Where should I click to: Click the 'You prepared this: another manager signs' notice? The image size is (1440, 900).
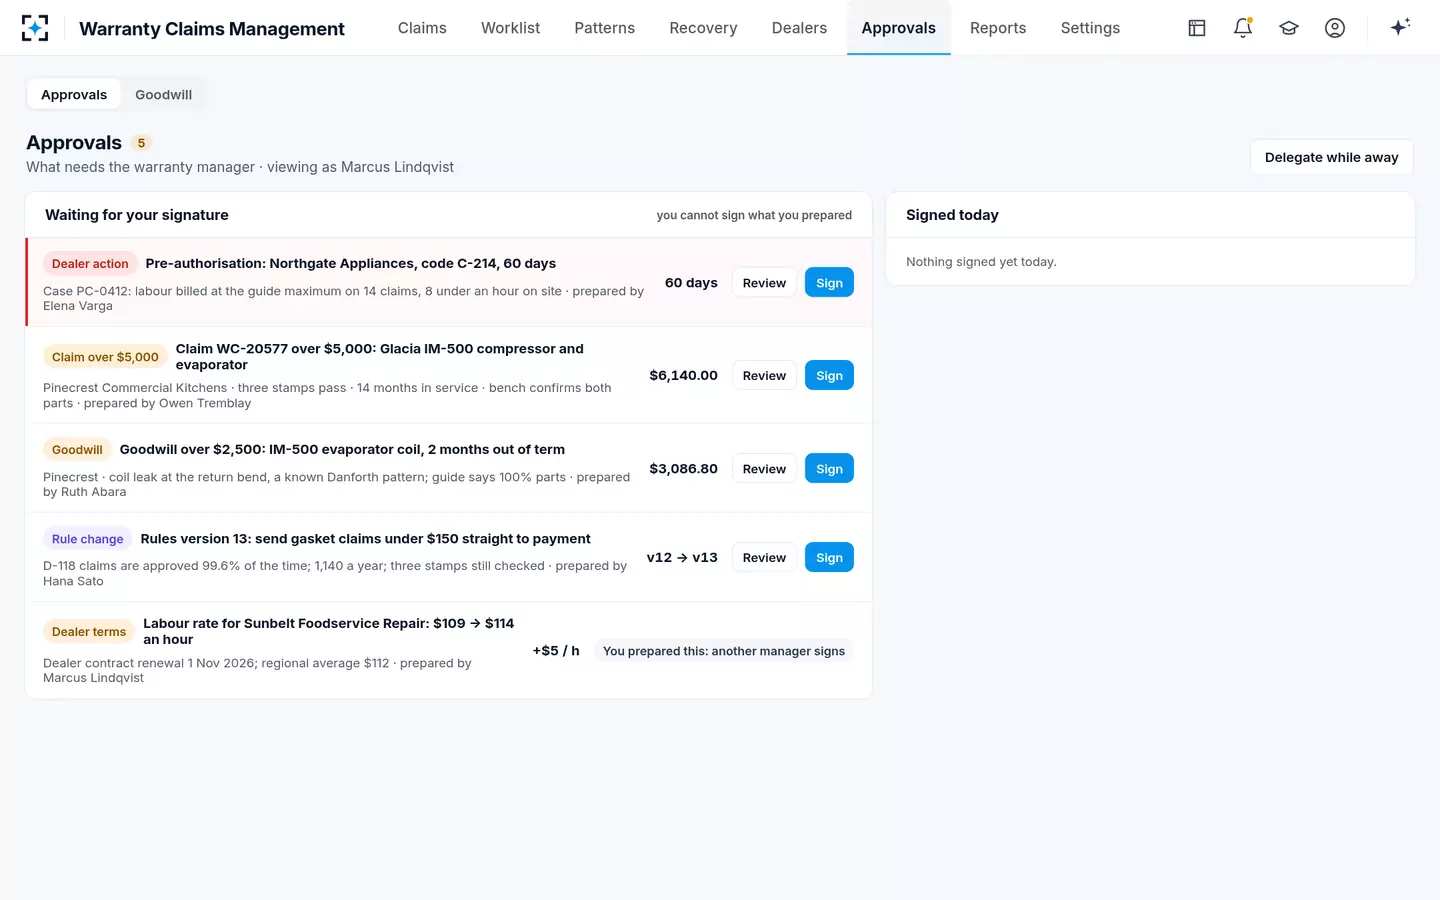coord(724,651)
